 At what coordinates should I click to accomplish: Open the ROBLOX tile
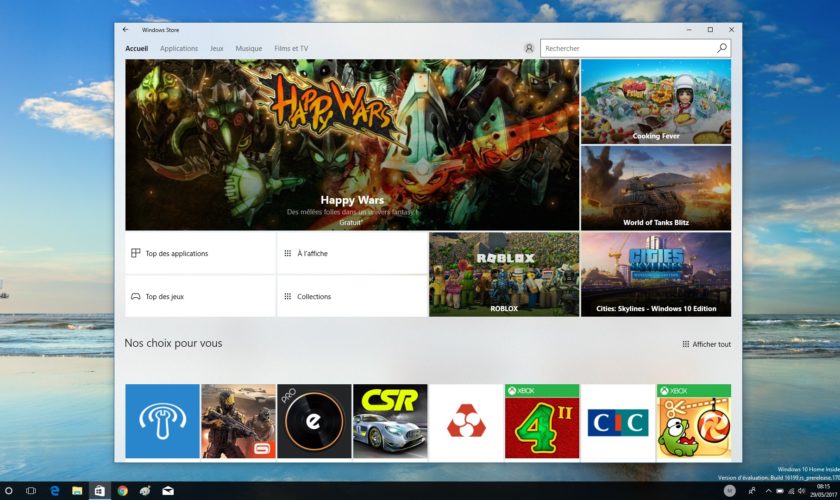click(x=504, y=274)
